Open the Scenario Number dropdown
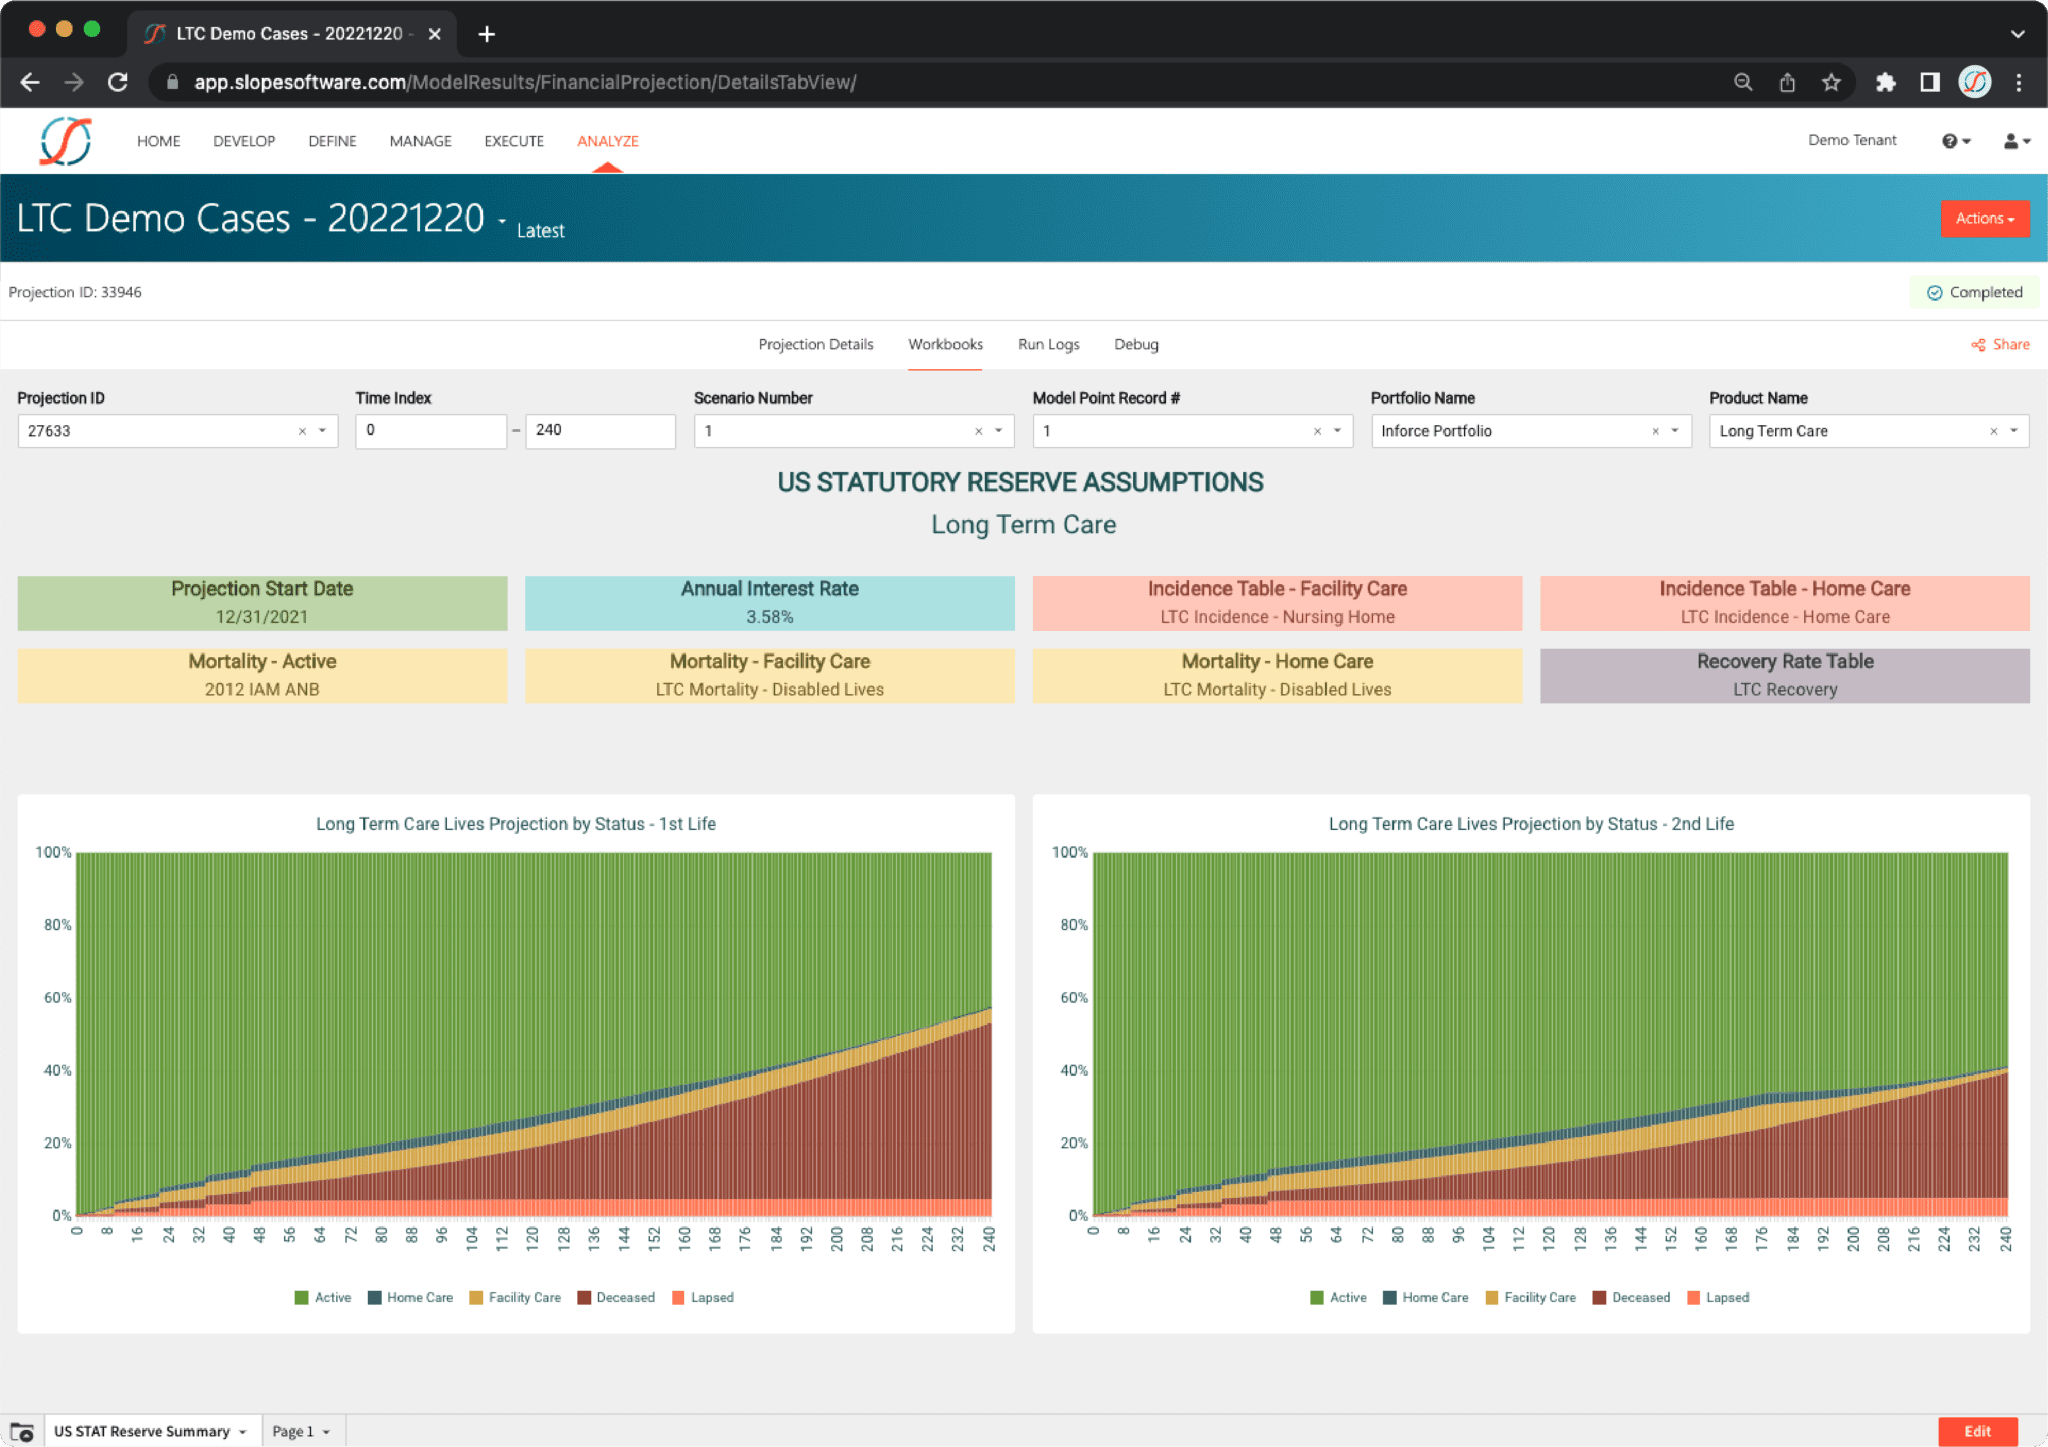Image resolution: width=2048 pixels, height=1447 pixels. click(997, 431)
